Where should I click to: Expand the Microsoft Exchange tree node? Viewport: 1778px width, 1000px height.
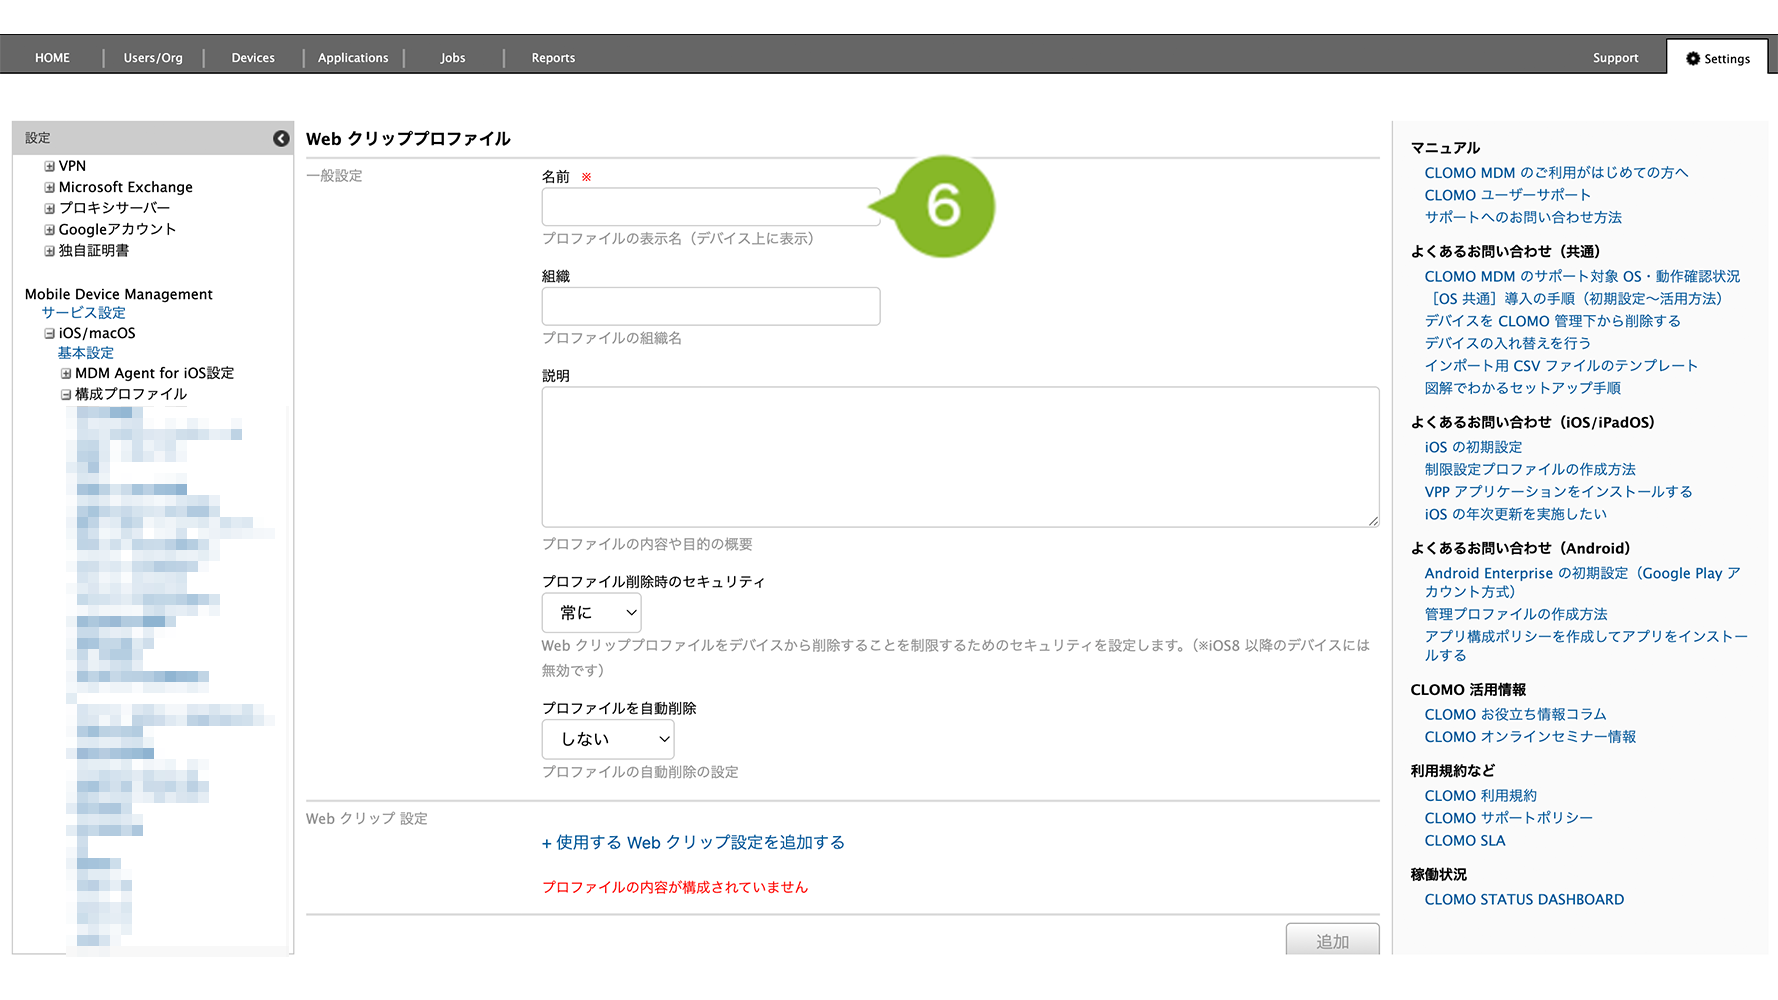[x=50, y=187]
